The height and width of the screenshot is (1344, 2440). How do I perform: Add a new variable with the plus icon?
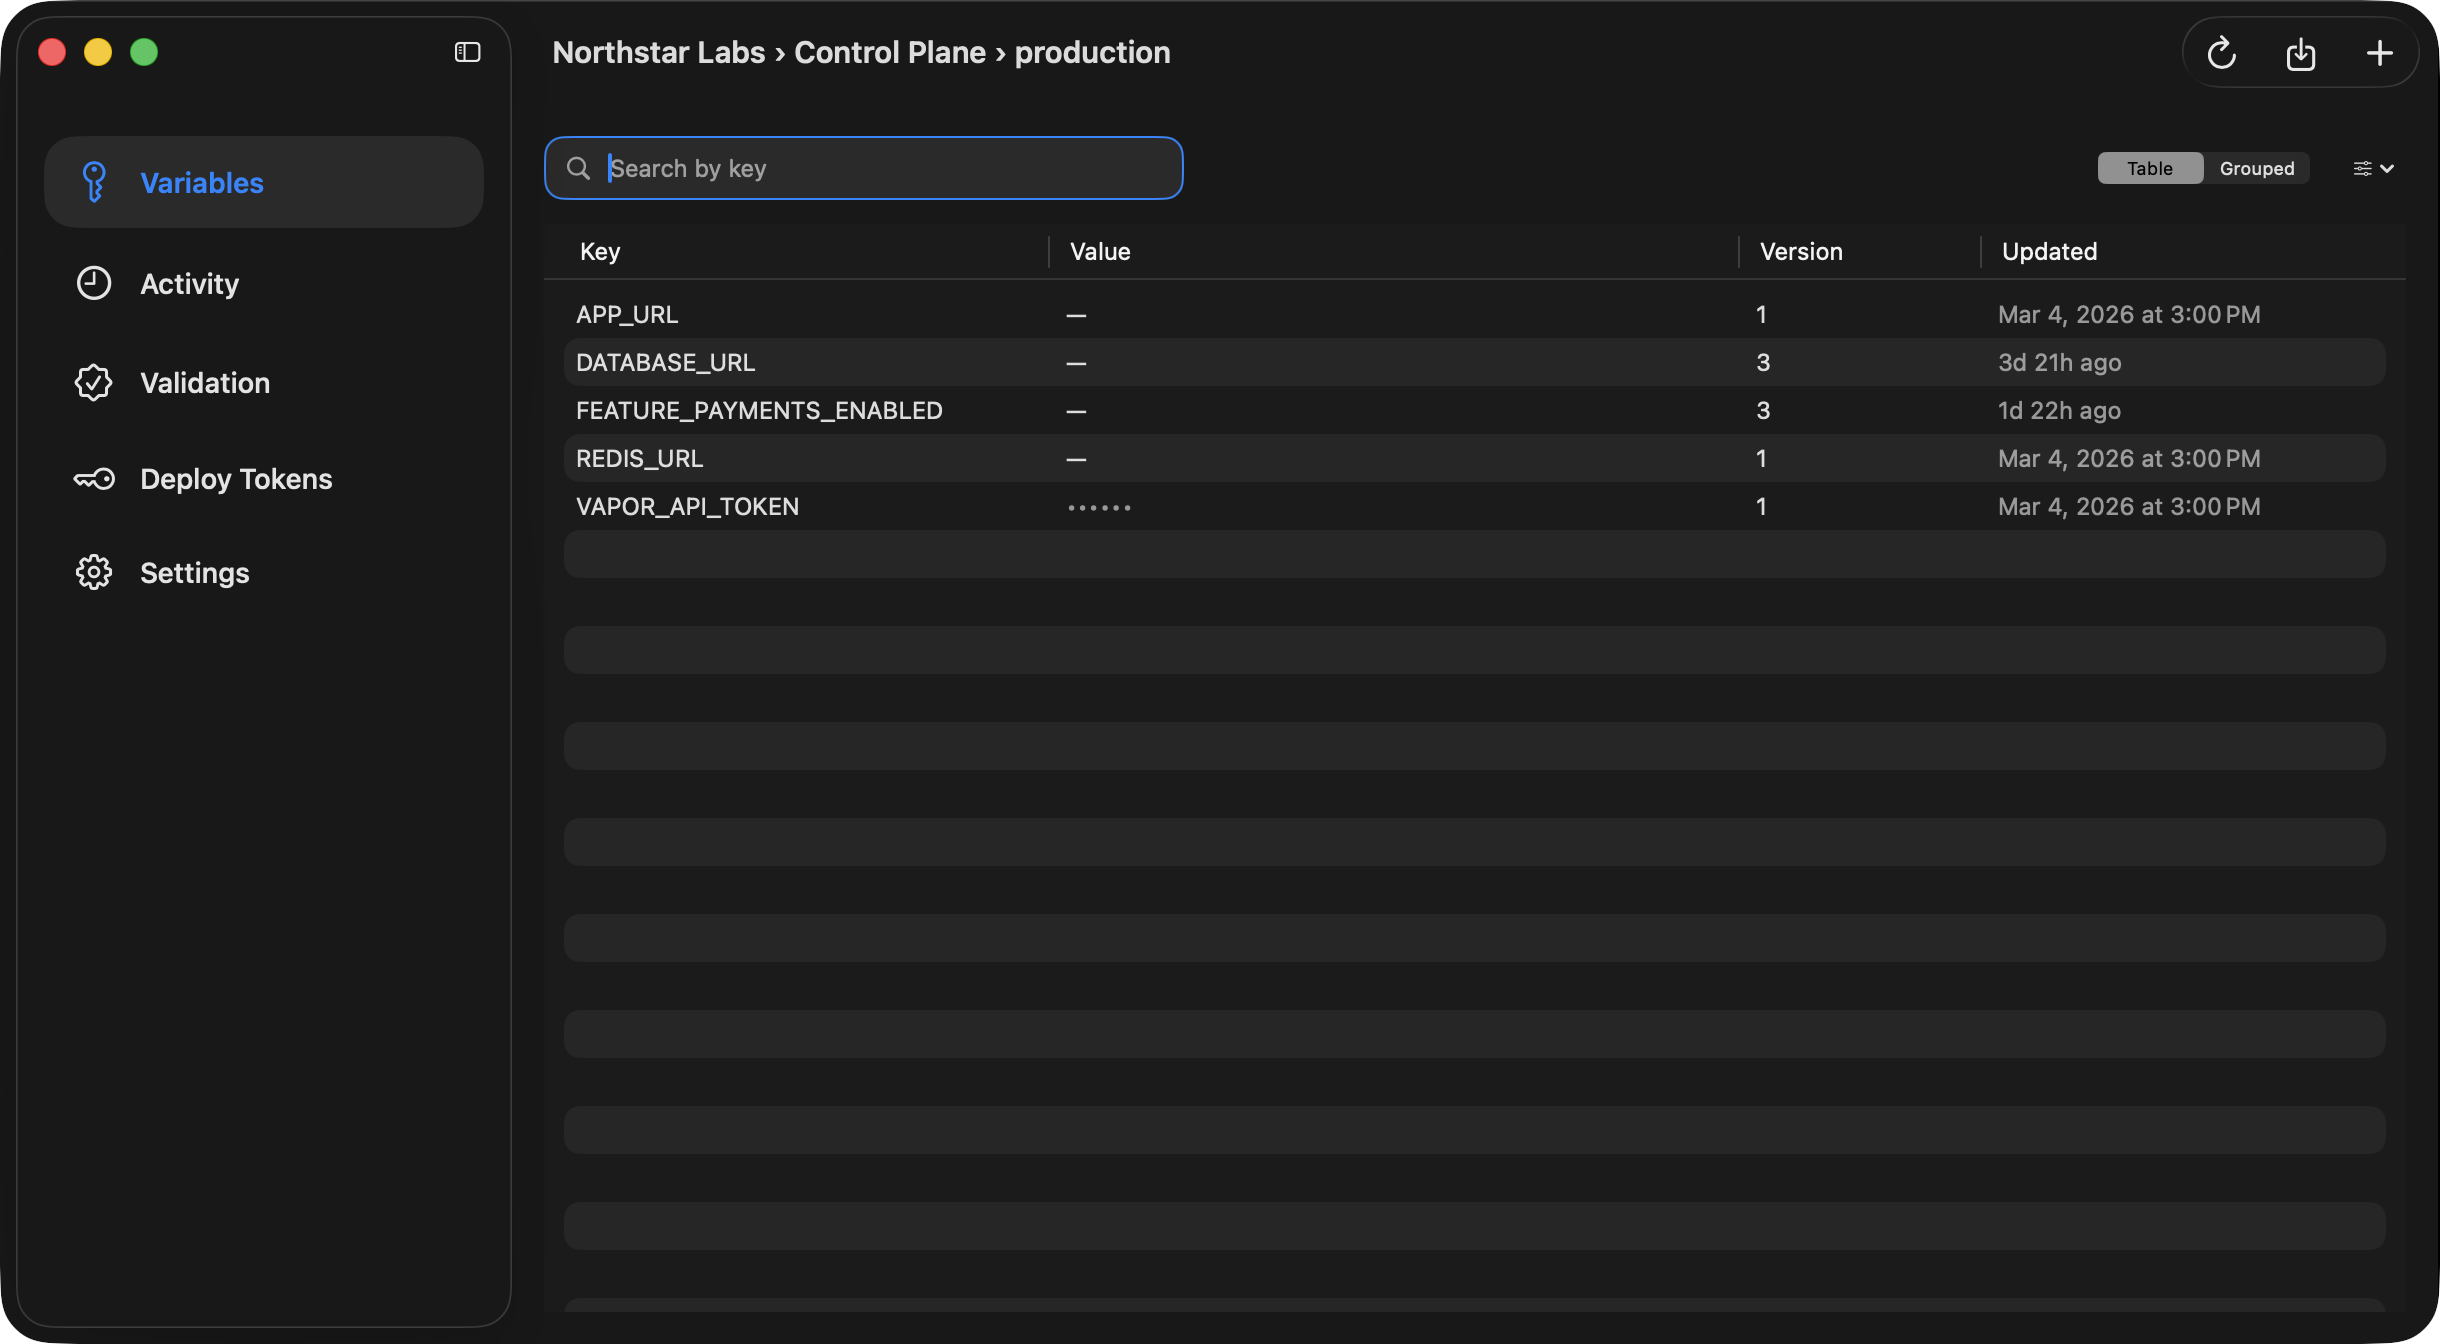[x=2380, y=52]
